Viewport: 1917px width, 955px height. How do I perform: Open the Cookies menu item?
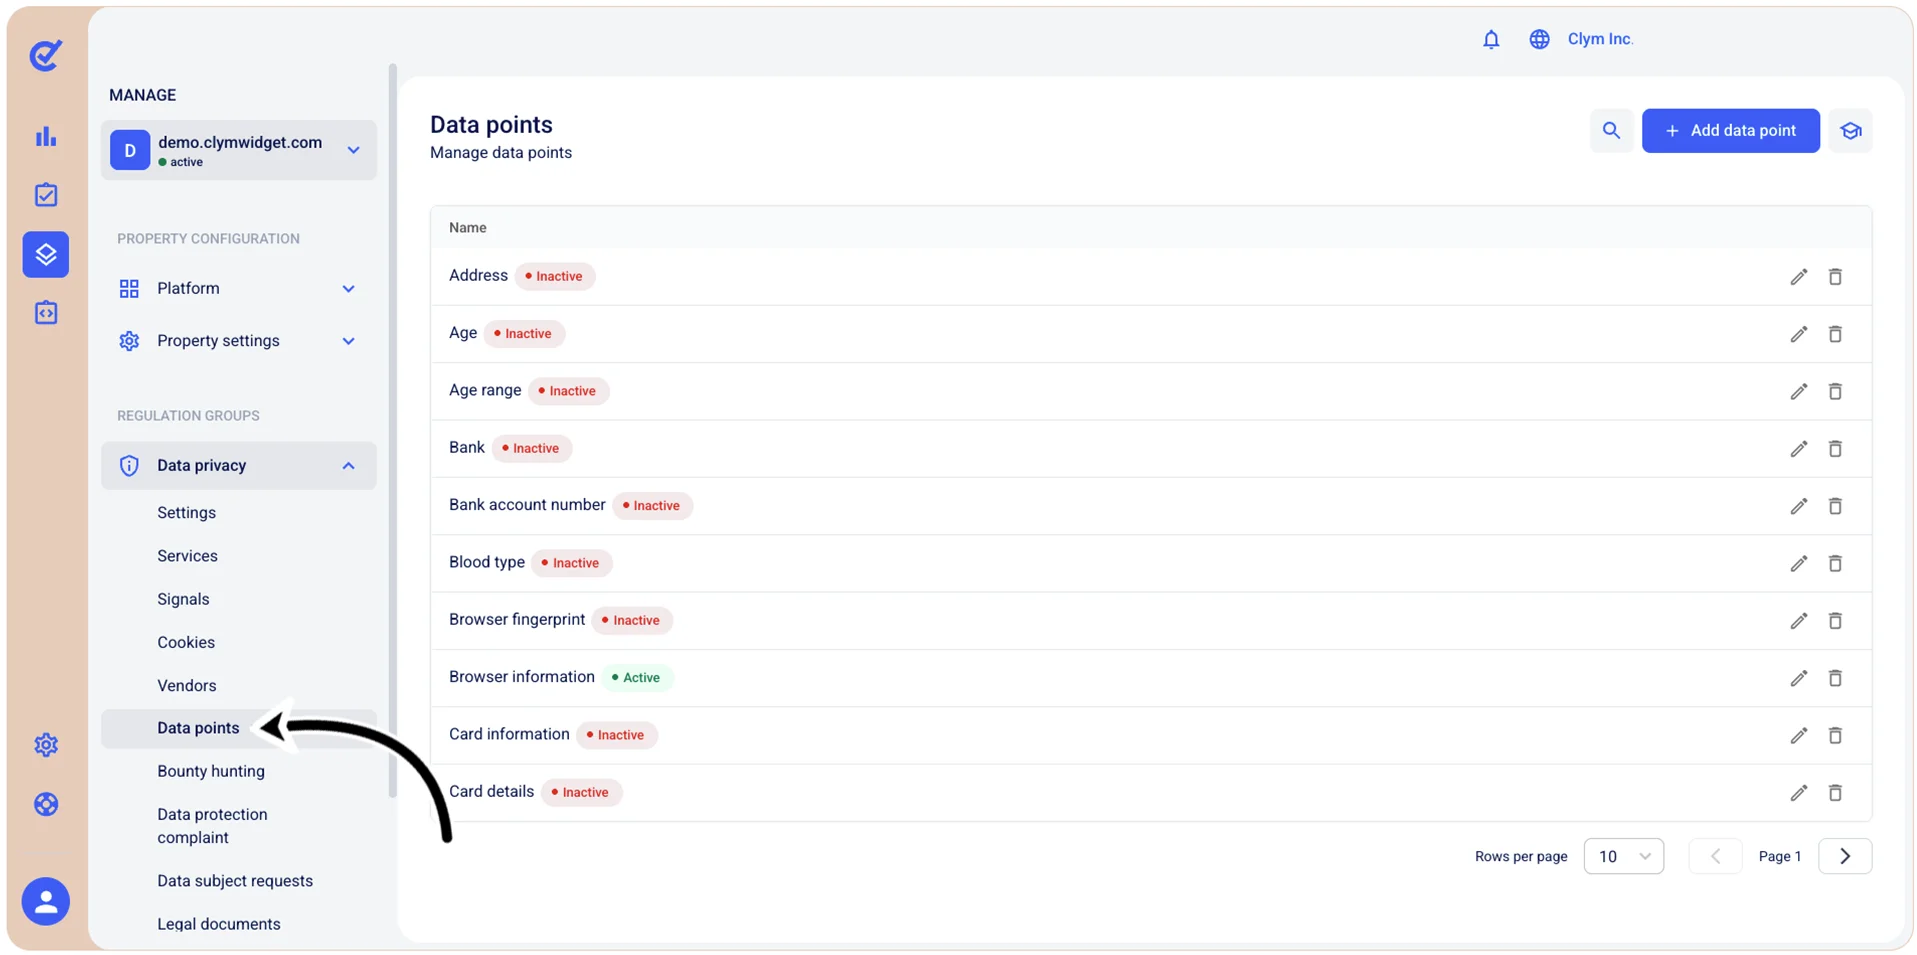point(186,642)
